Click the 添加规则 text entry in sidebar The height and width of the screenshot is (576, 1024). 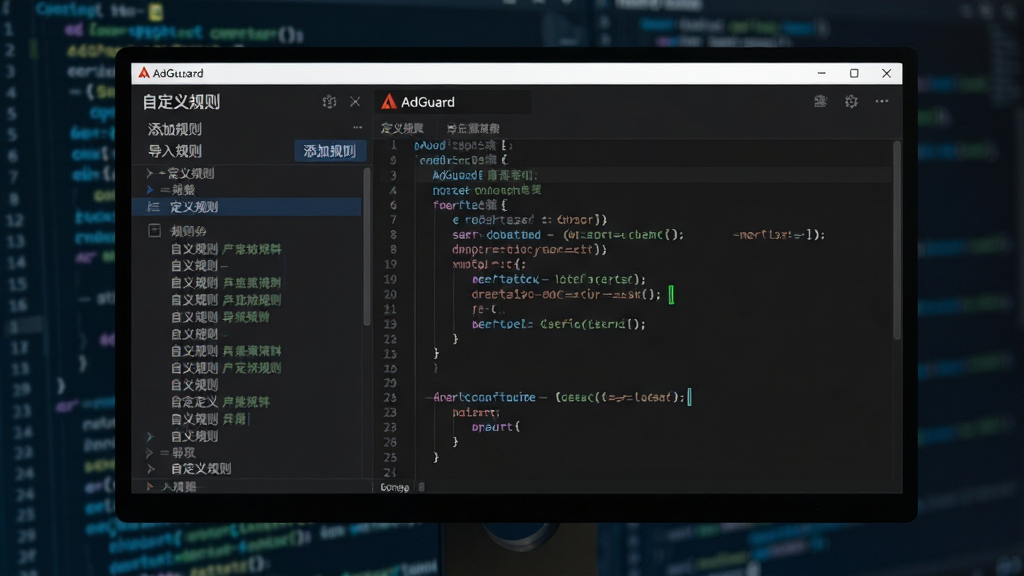pos(174,129)
